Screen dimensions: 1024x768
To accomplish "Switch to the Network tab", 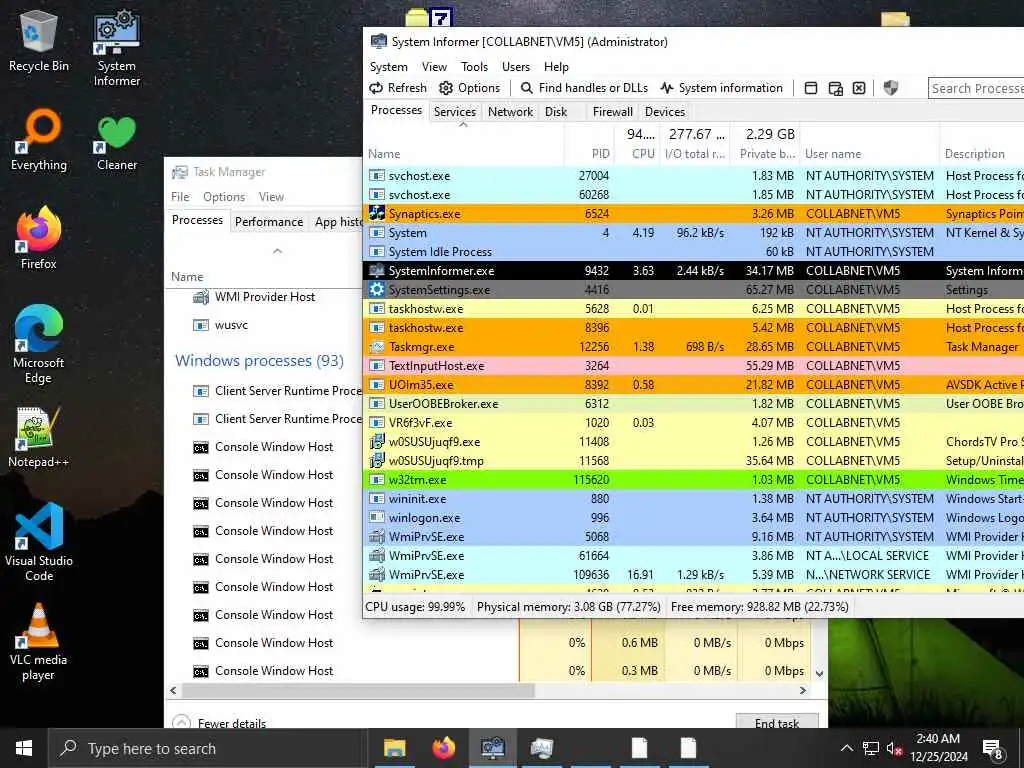I will [511, 112].
